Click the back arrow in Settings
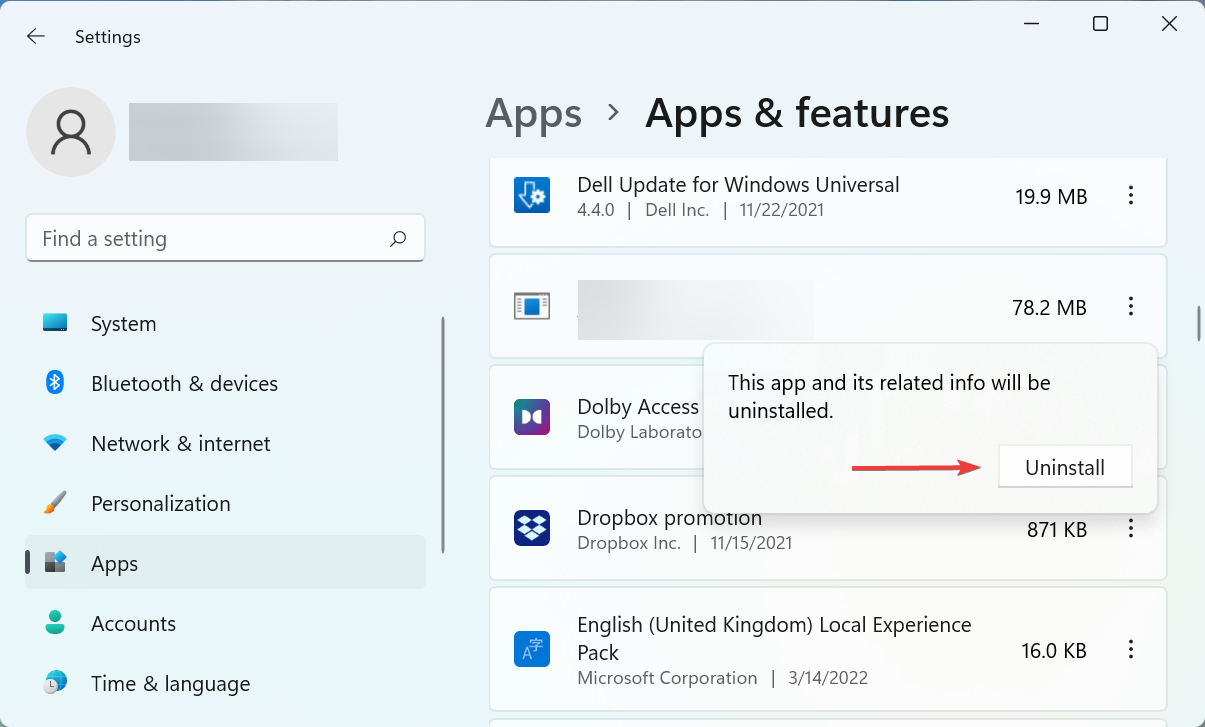 tap(35, 36)
